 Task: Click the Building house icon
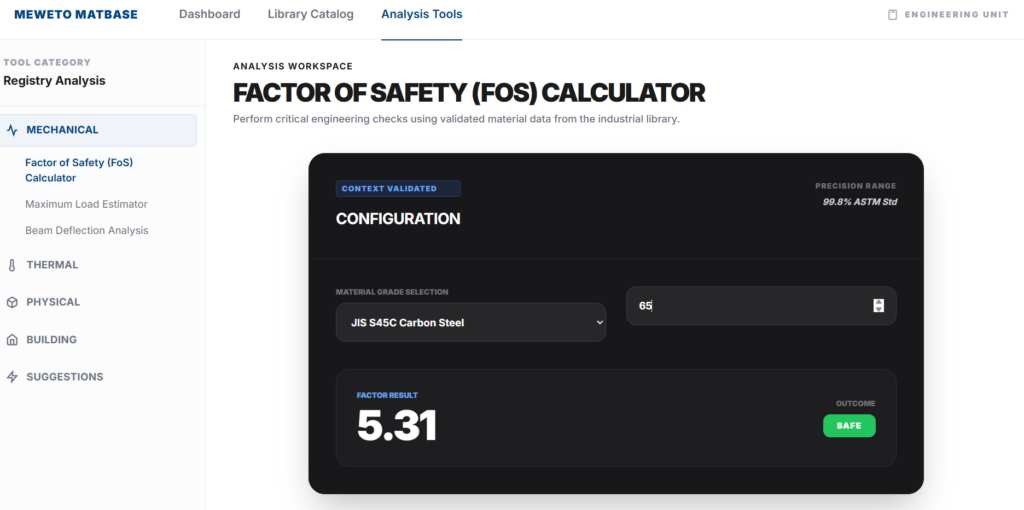pyautogui.click(x=13, y=340)
